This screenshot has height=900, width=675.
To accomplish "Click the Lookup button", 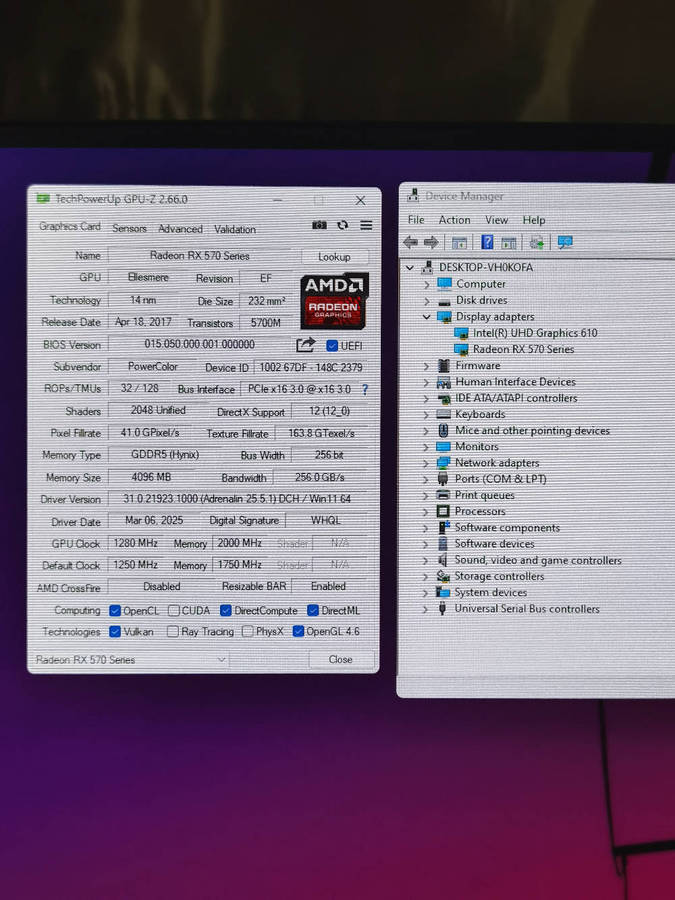I will (334, 257).
